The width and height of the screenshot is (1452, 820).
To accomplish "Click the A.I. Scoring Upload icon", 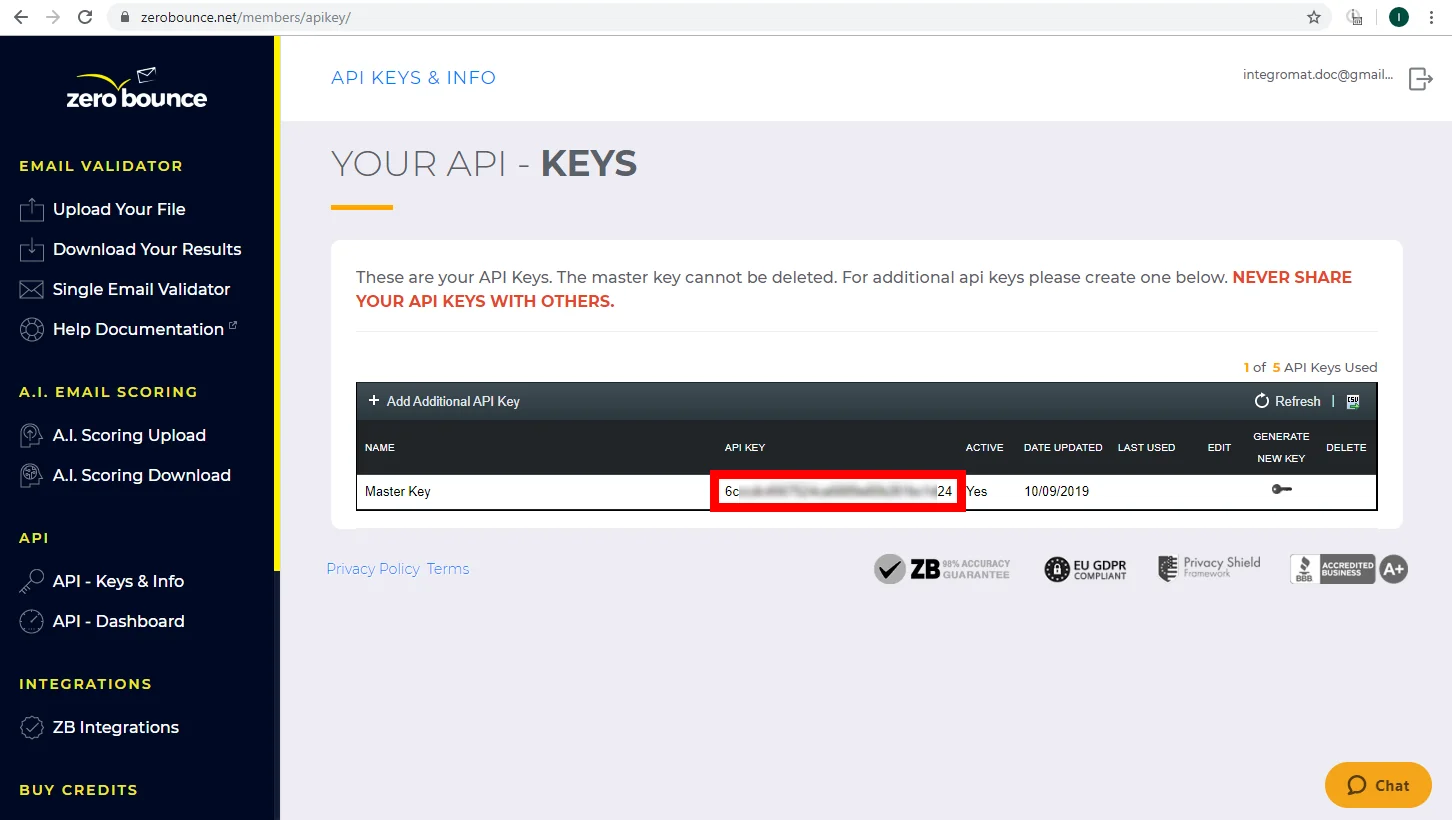I will coord(32,435).
